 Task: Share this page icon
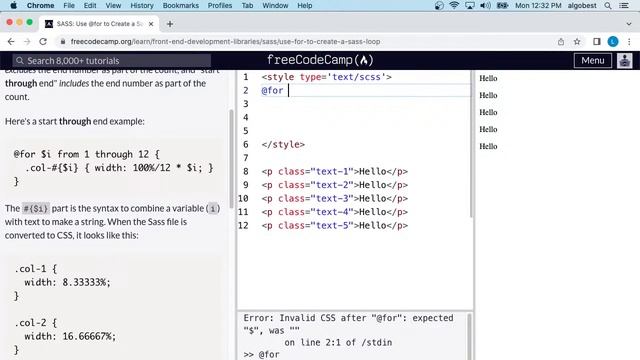click(561, 42)
